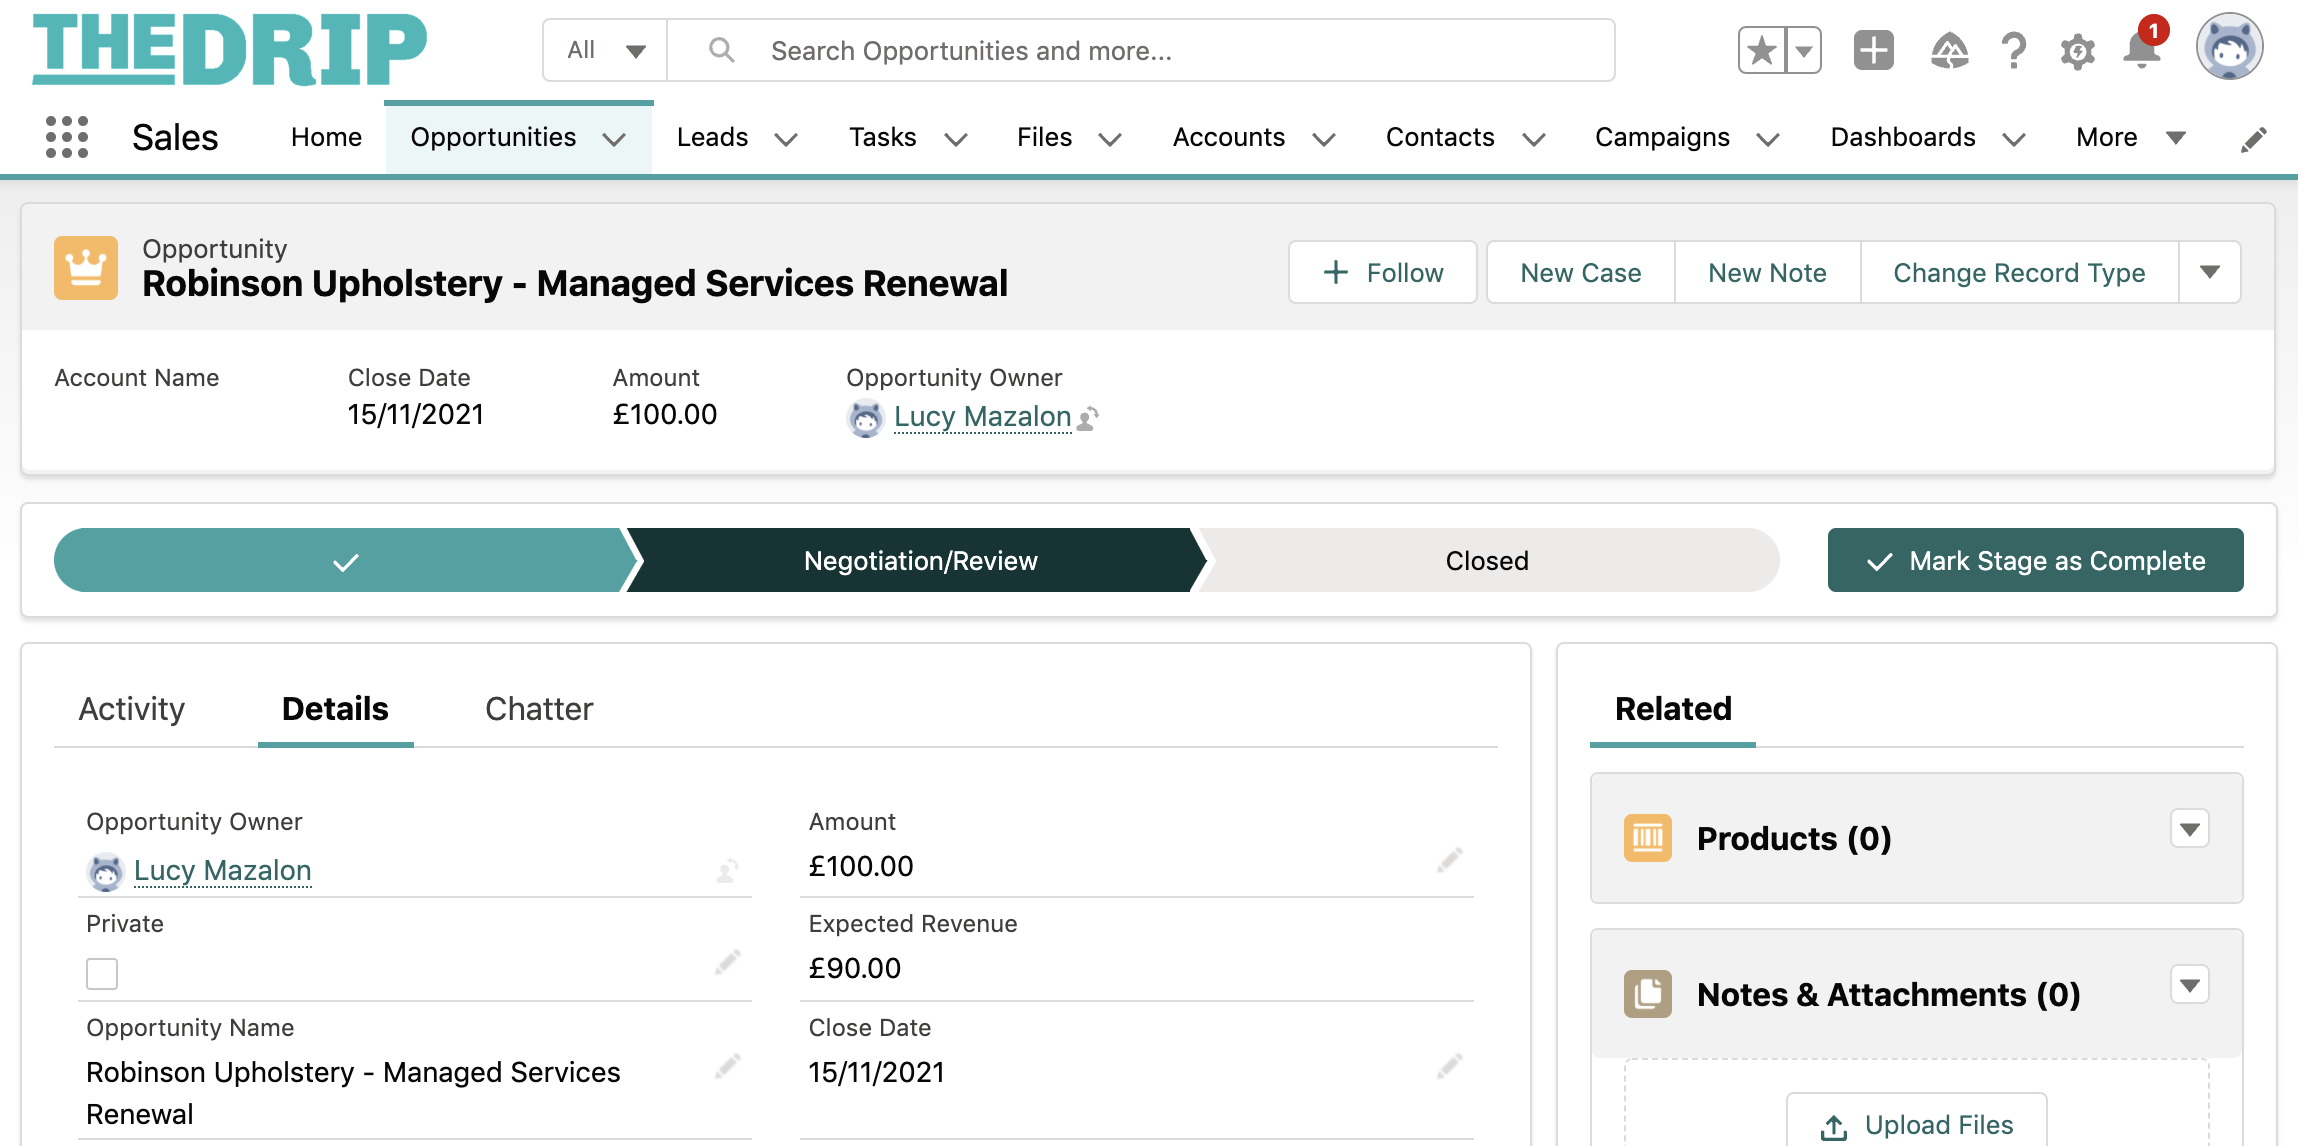Switch to the Chatter tab
The height and width of the screenshot is (1146, 2298).
[539, 708]
